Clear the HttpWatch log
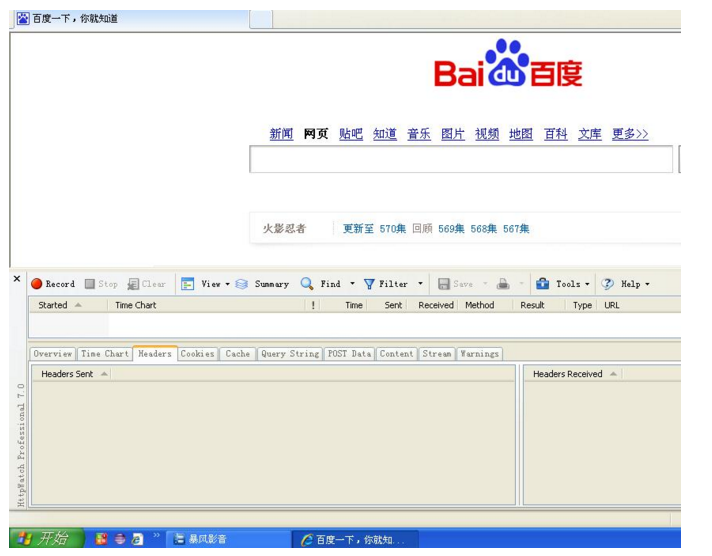 [146, 284]
